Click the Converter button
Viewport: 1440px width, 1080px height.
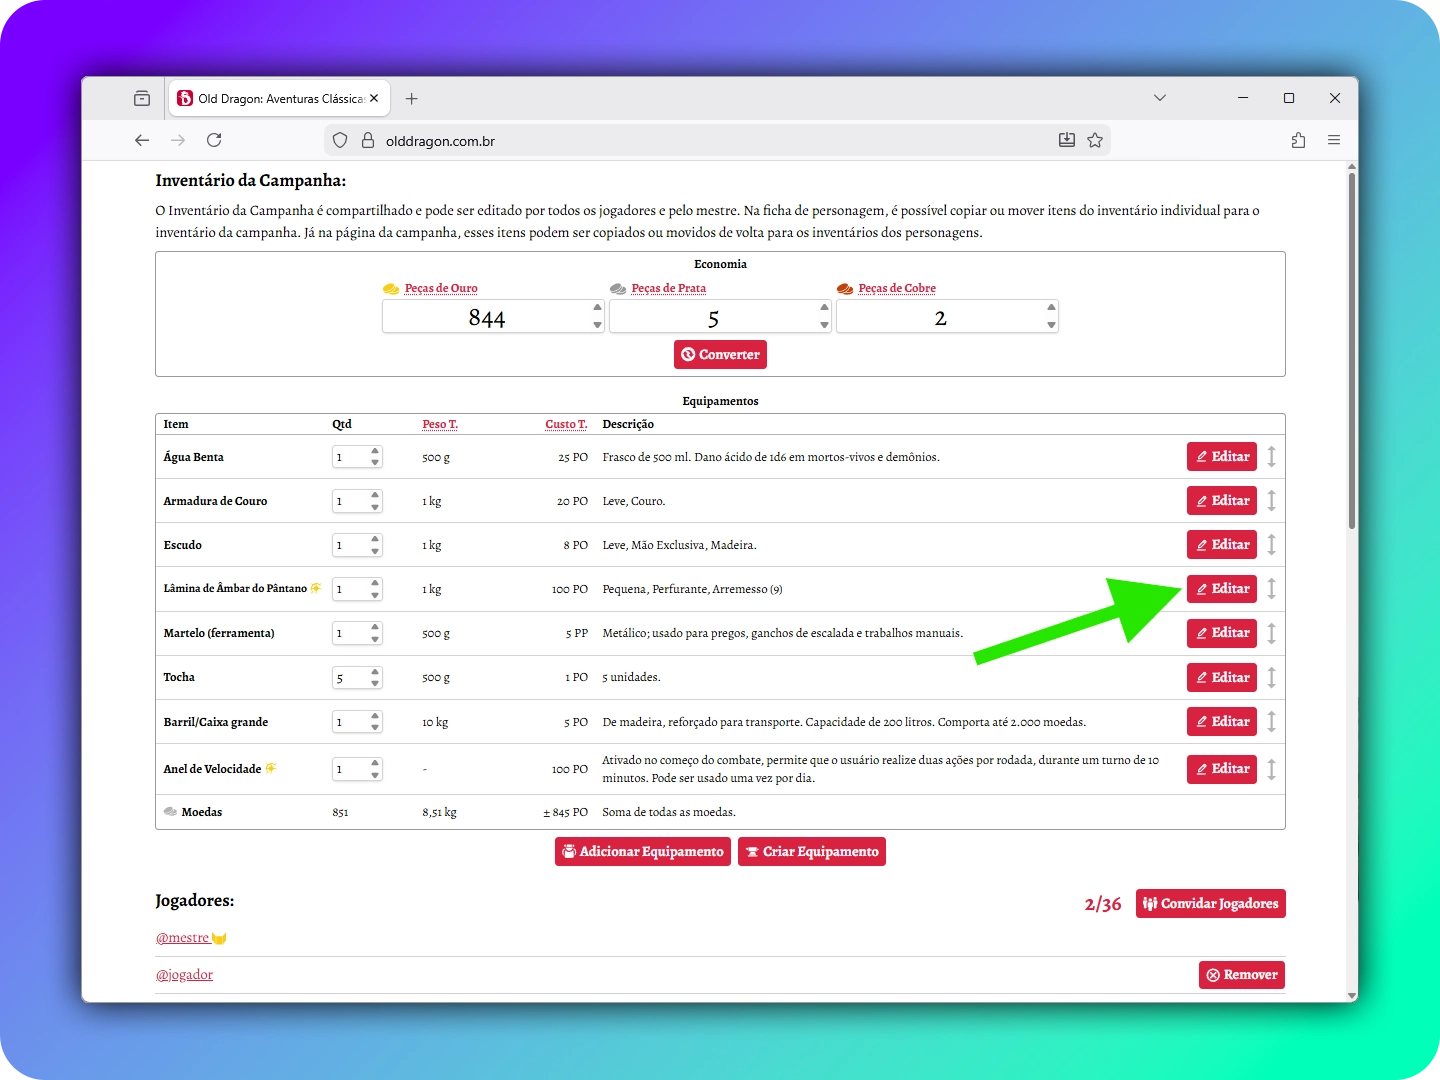[x=720, y=355]
